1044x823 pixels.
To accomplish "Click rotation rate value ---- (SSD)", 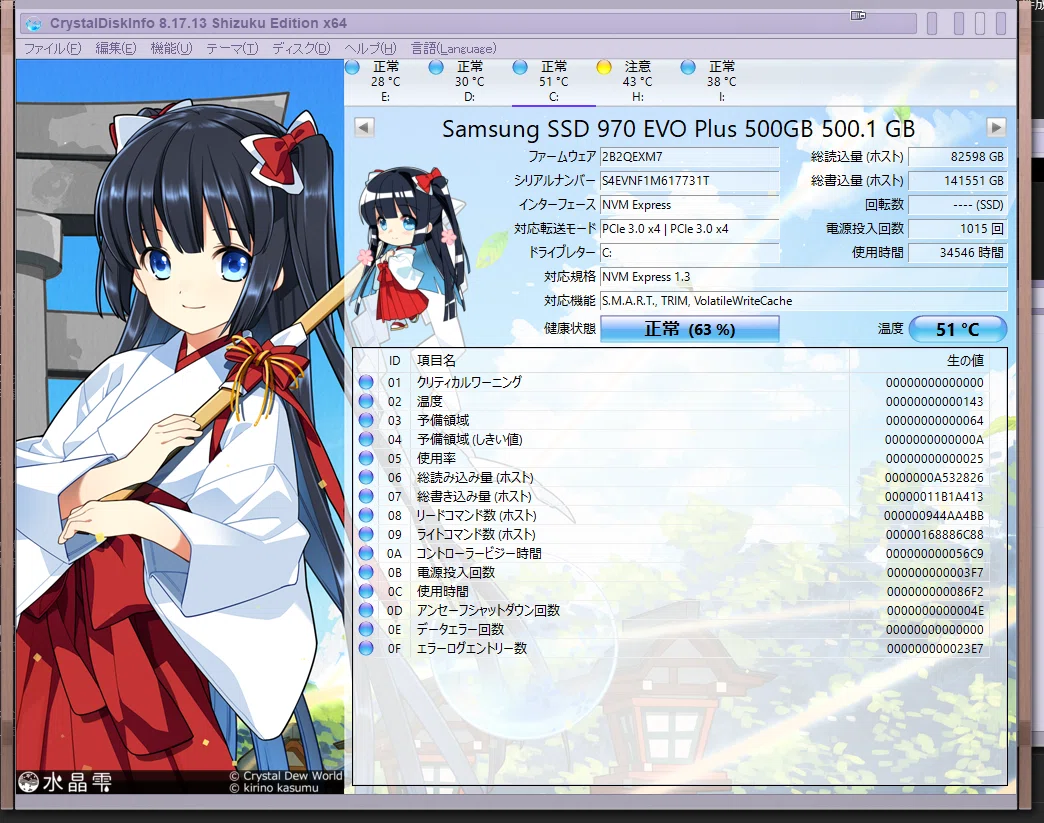I will click(x=957, y=204).
